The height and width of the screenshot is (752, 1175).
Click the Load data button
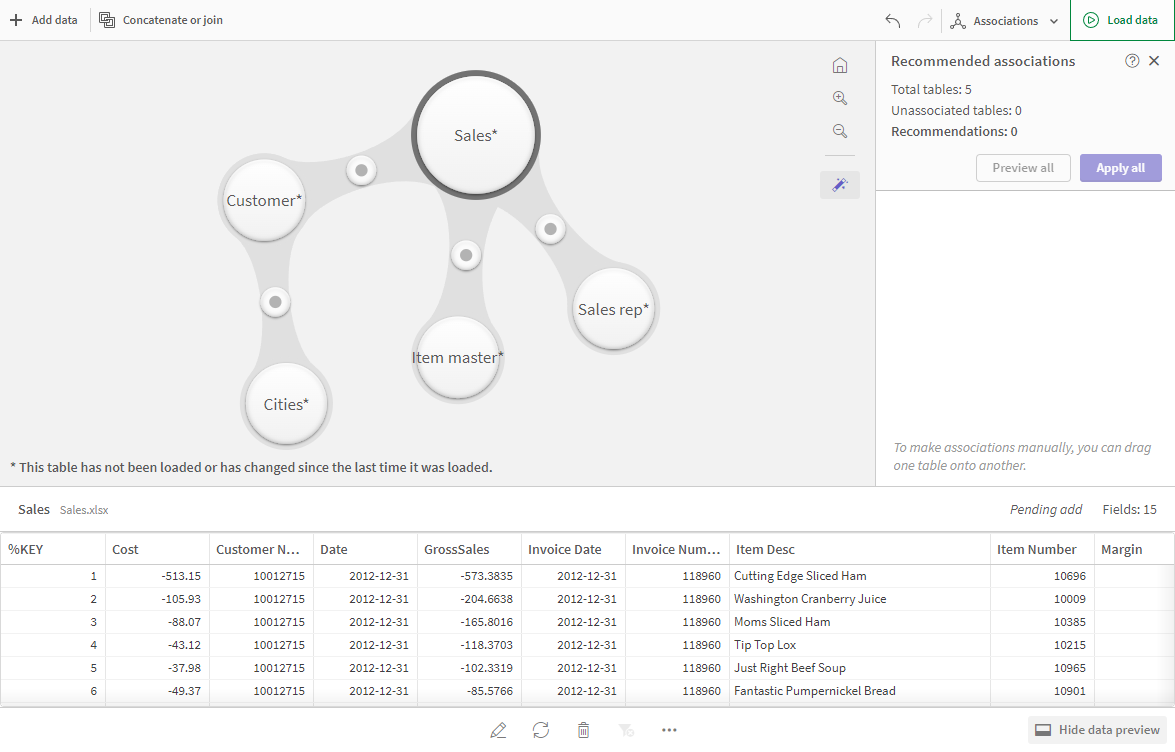[x=1122, y=20]
